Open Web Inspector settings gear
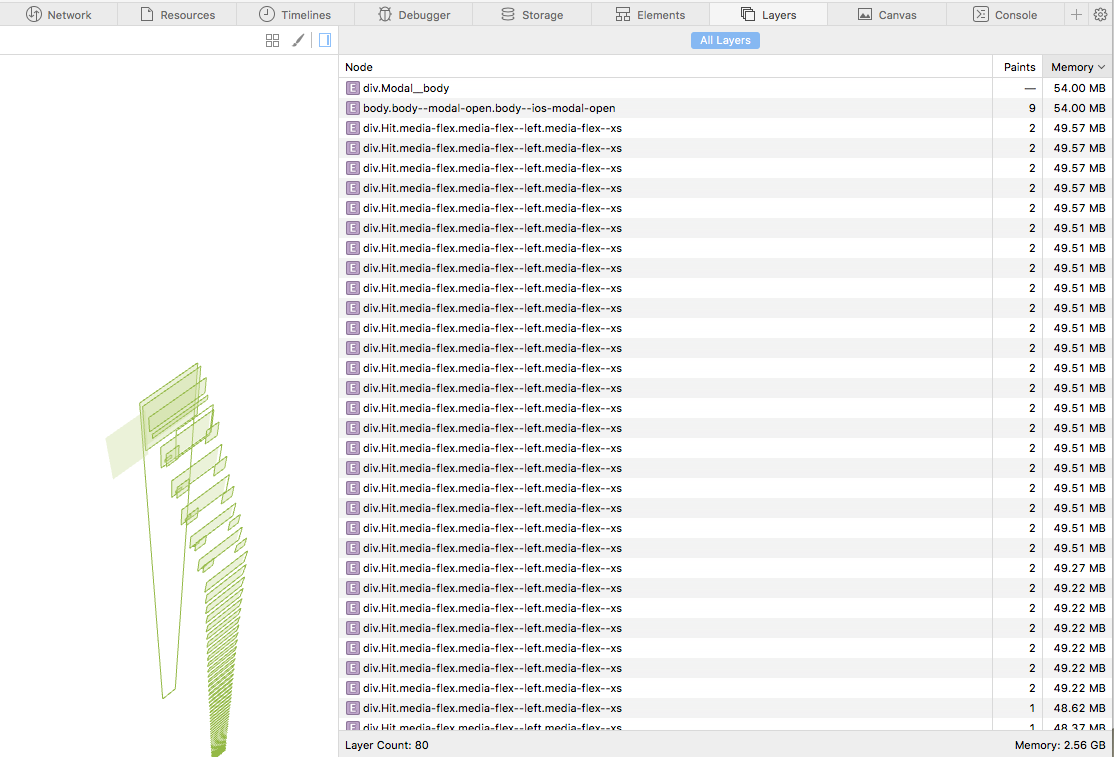 point(1101,14)
